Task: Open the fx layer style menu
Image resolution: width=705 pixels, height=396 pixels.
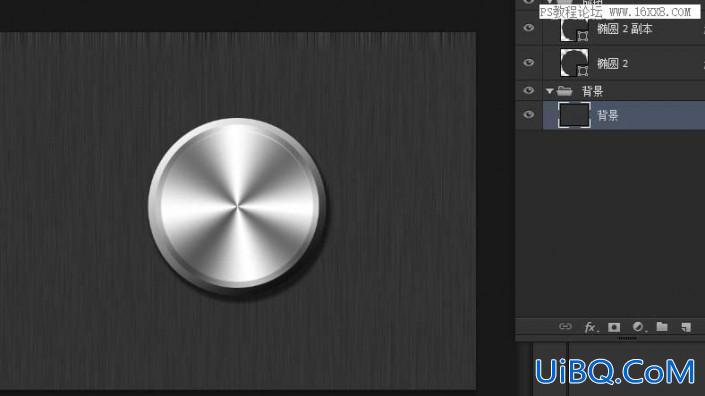Action: tap(591, 327)
